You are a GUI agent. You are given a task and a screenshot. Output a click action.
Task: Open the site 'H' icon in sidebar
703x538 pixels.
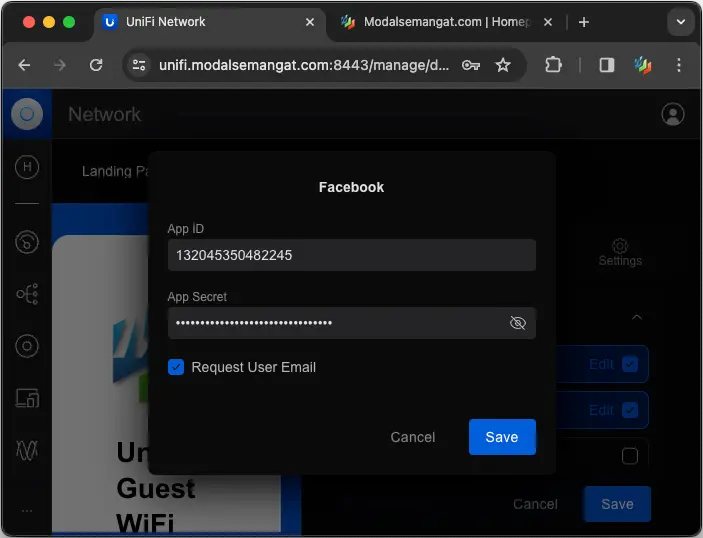pyautogui.click(x=27, y=167)
